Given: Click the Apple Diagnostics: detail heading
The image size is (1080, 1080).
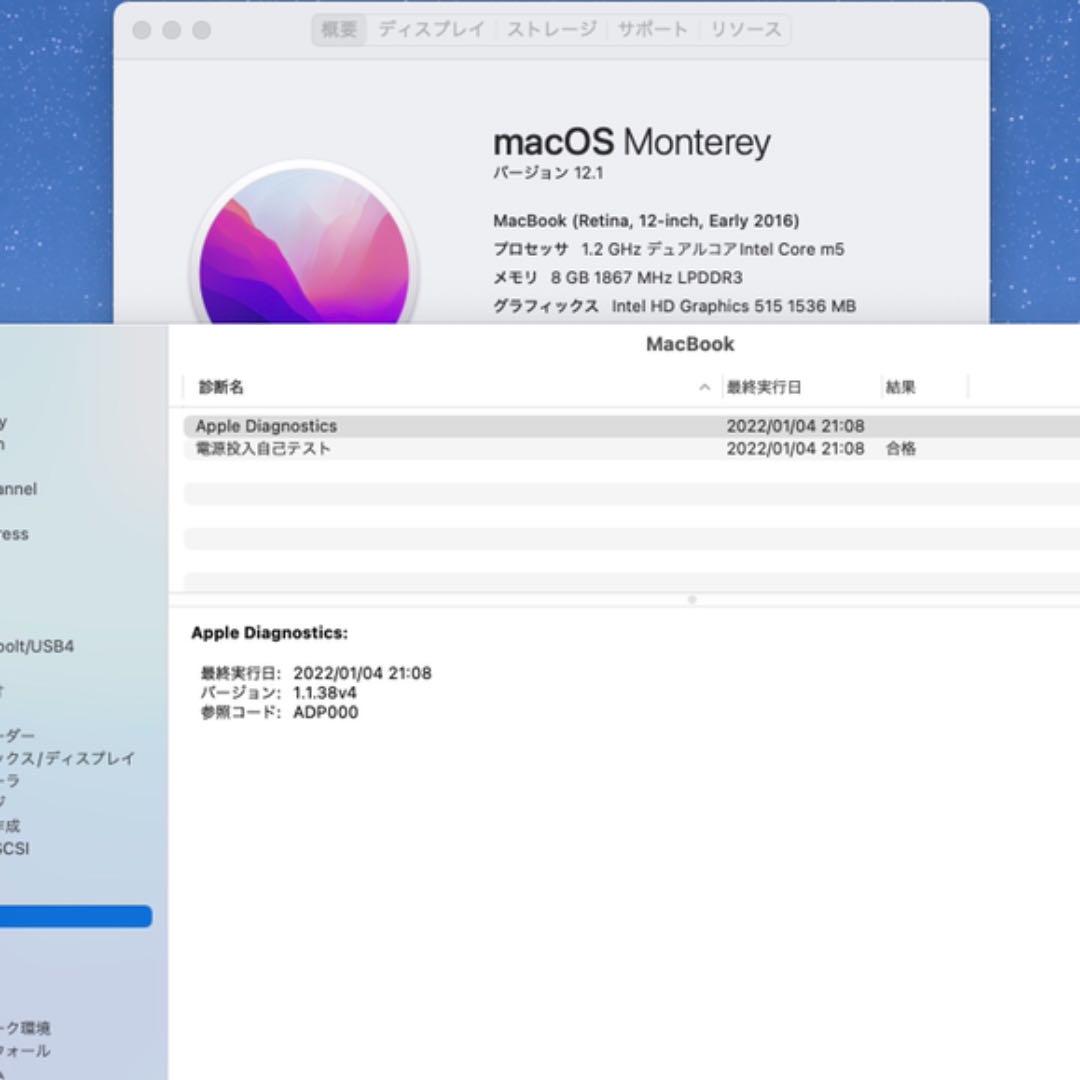Looking at the screenshot, I should [x=269, y=633].
